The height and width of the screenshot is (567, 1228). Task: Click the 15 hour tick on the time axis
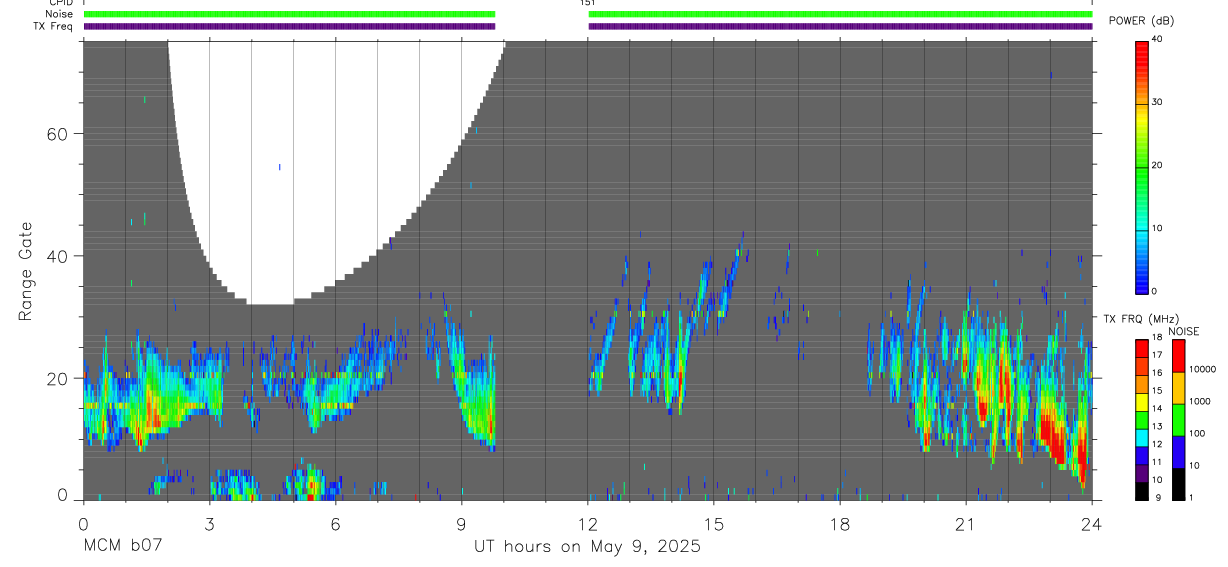[714, 524]
